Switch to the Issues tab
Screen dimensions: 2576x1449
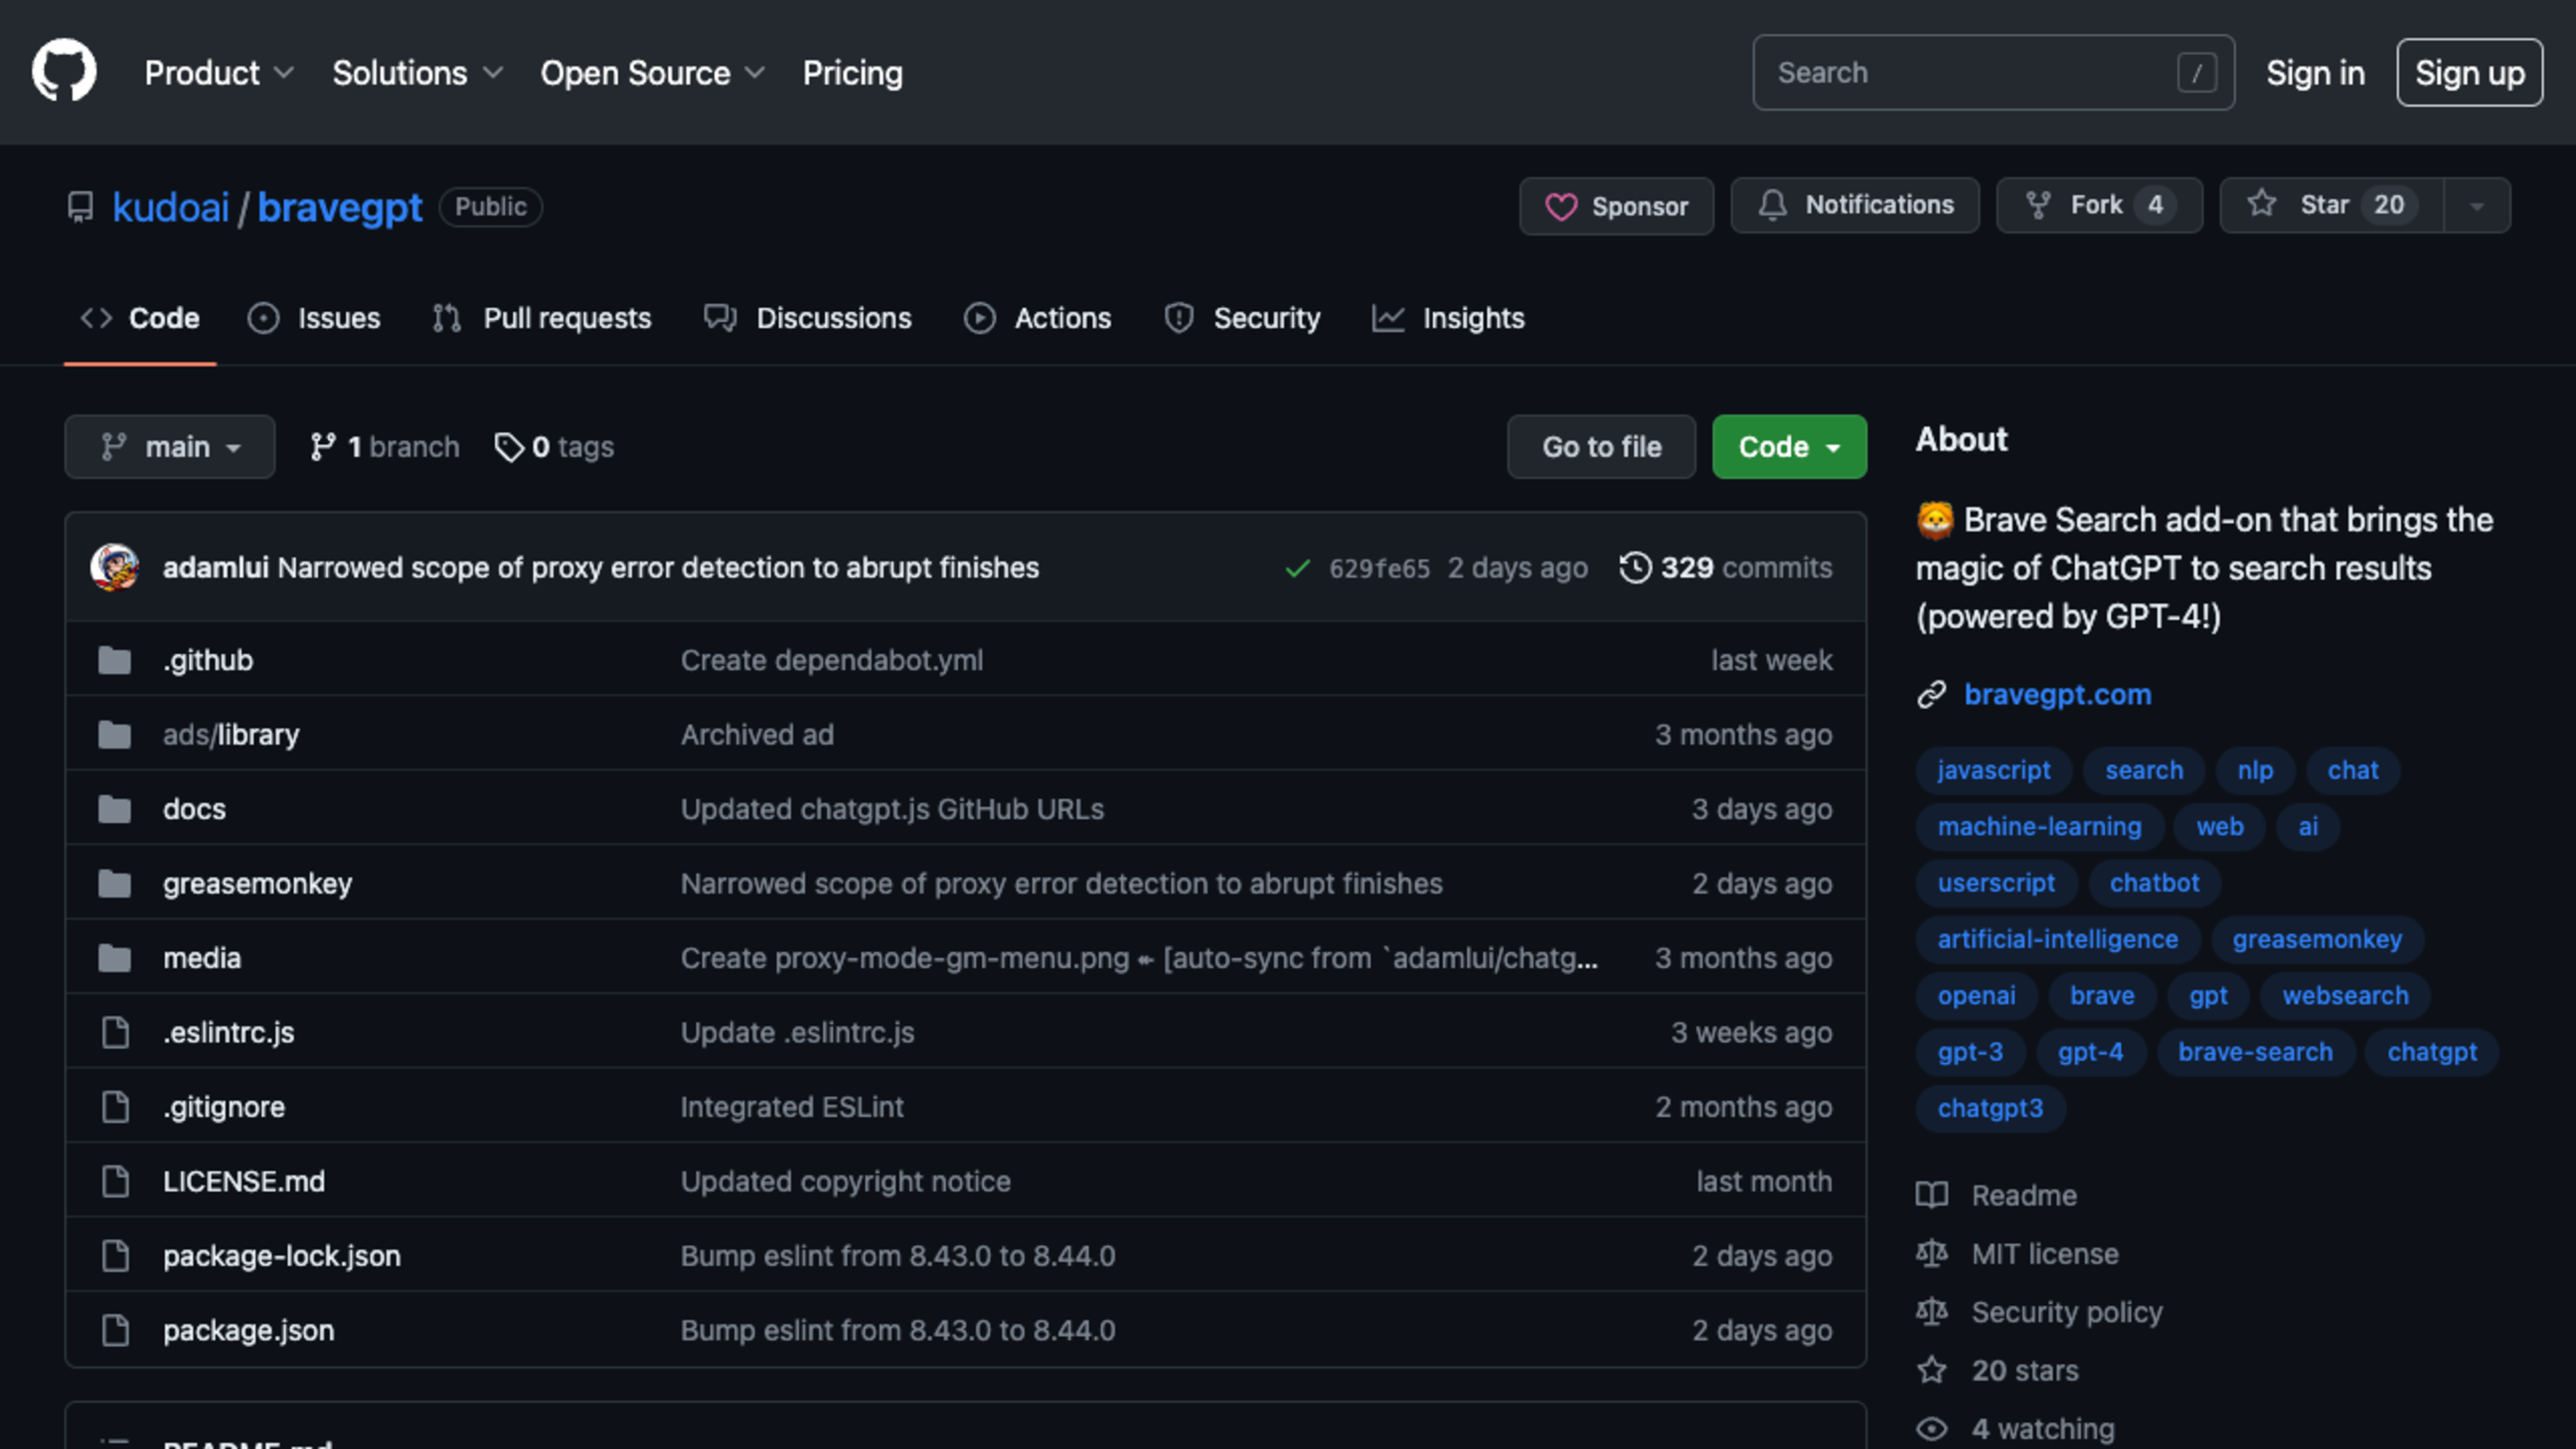[314, 318]
